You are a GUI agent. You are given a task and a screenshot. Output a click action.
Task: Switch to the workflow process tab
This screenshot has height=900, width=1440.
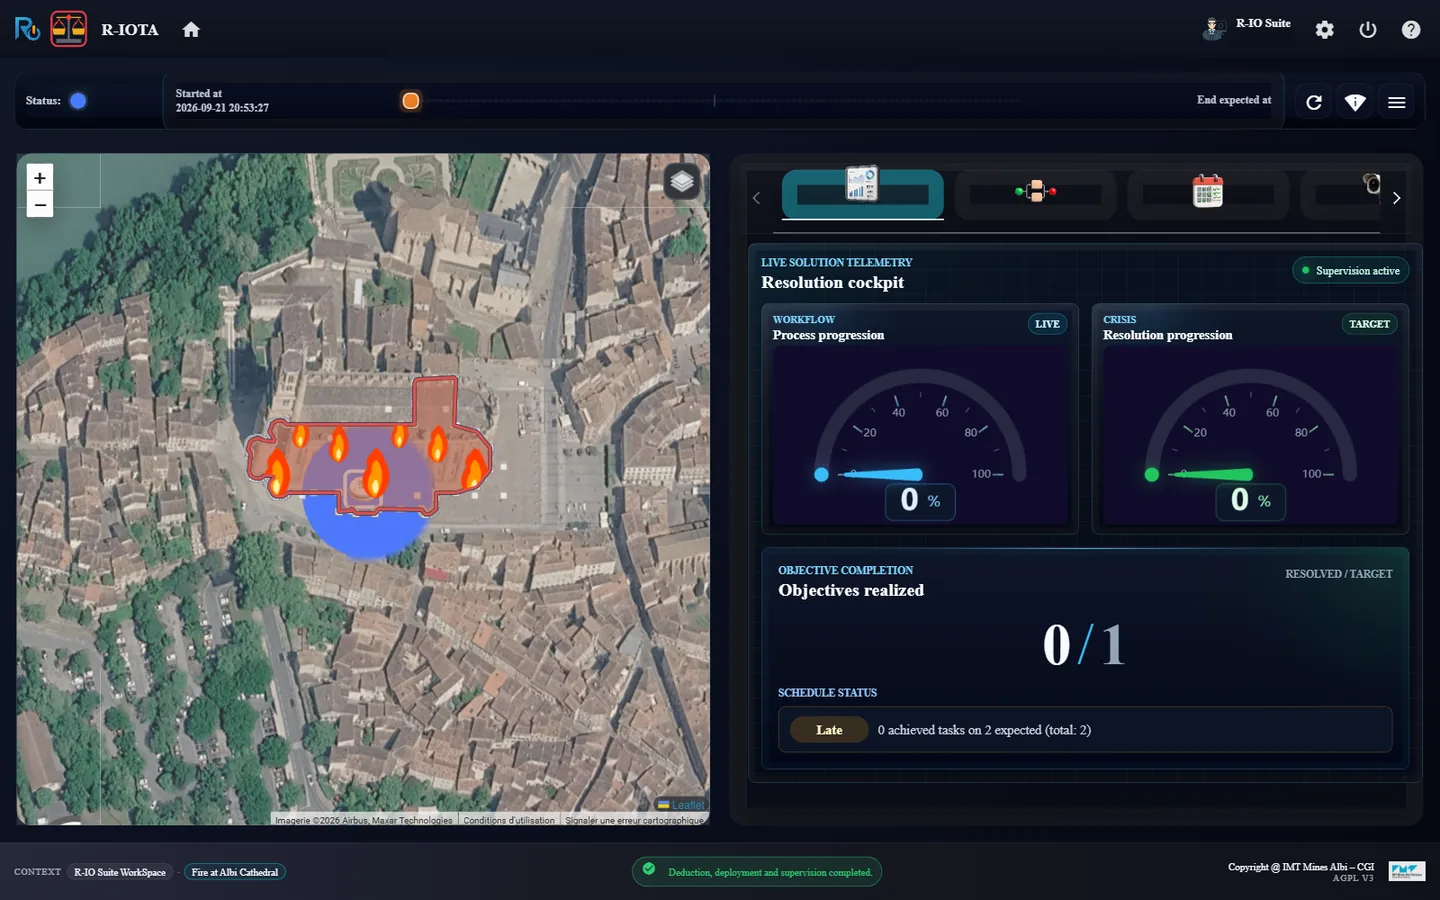pos(1036,193)
